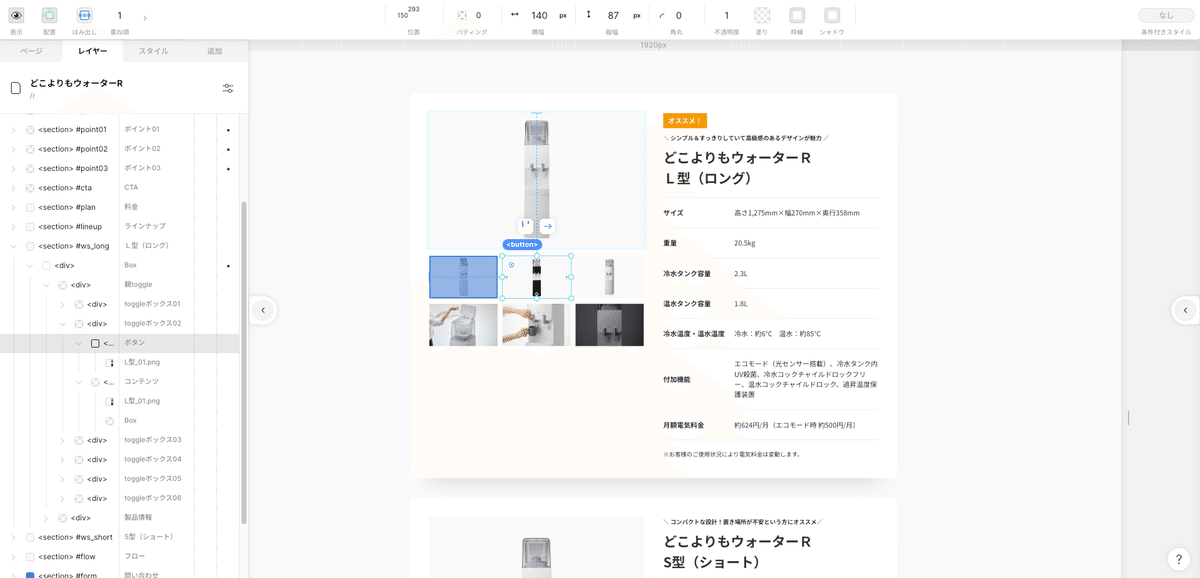Expand the section #point01 layer
Screen dimensions: 1200x578
[x=13, y=130]
